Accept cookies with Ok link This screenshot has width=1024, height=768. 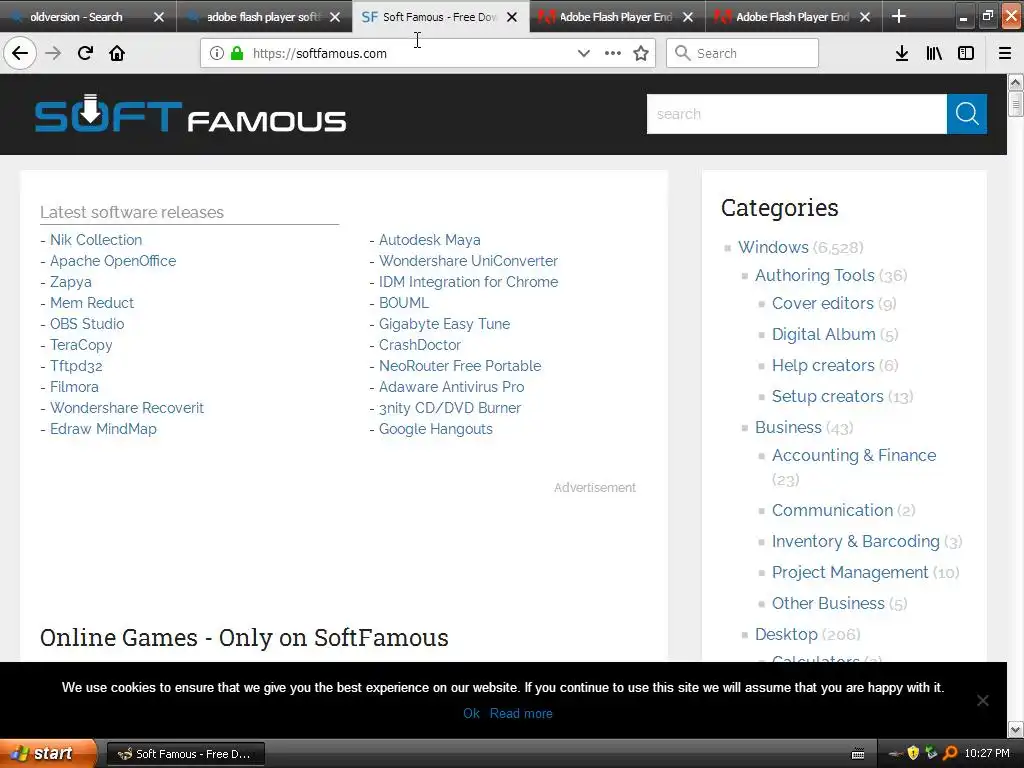point(472,713)
